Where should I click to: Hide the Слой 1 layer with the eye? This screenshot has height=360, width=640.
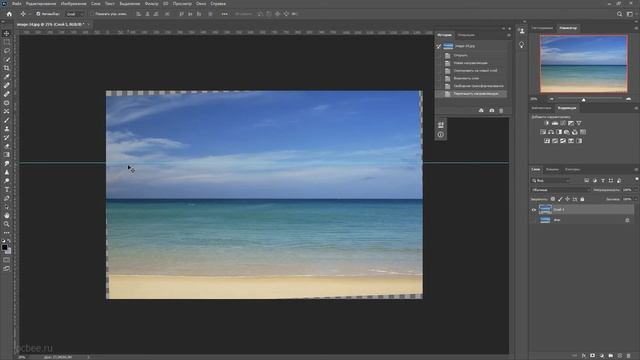pyautogui.click(x=533, y=210)
